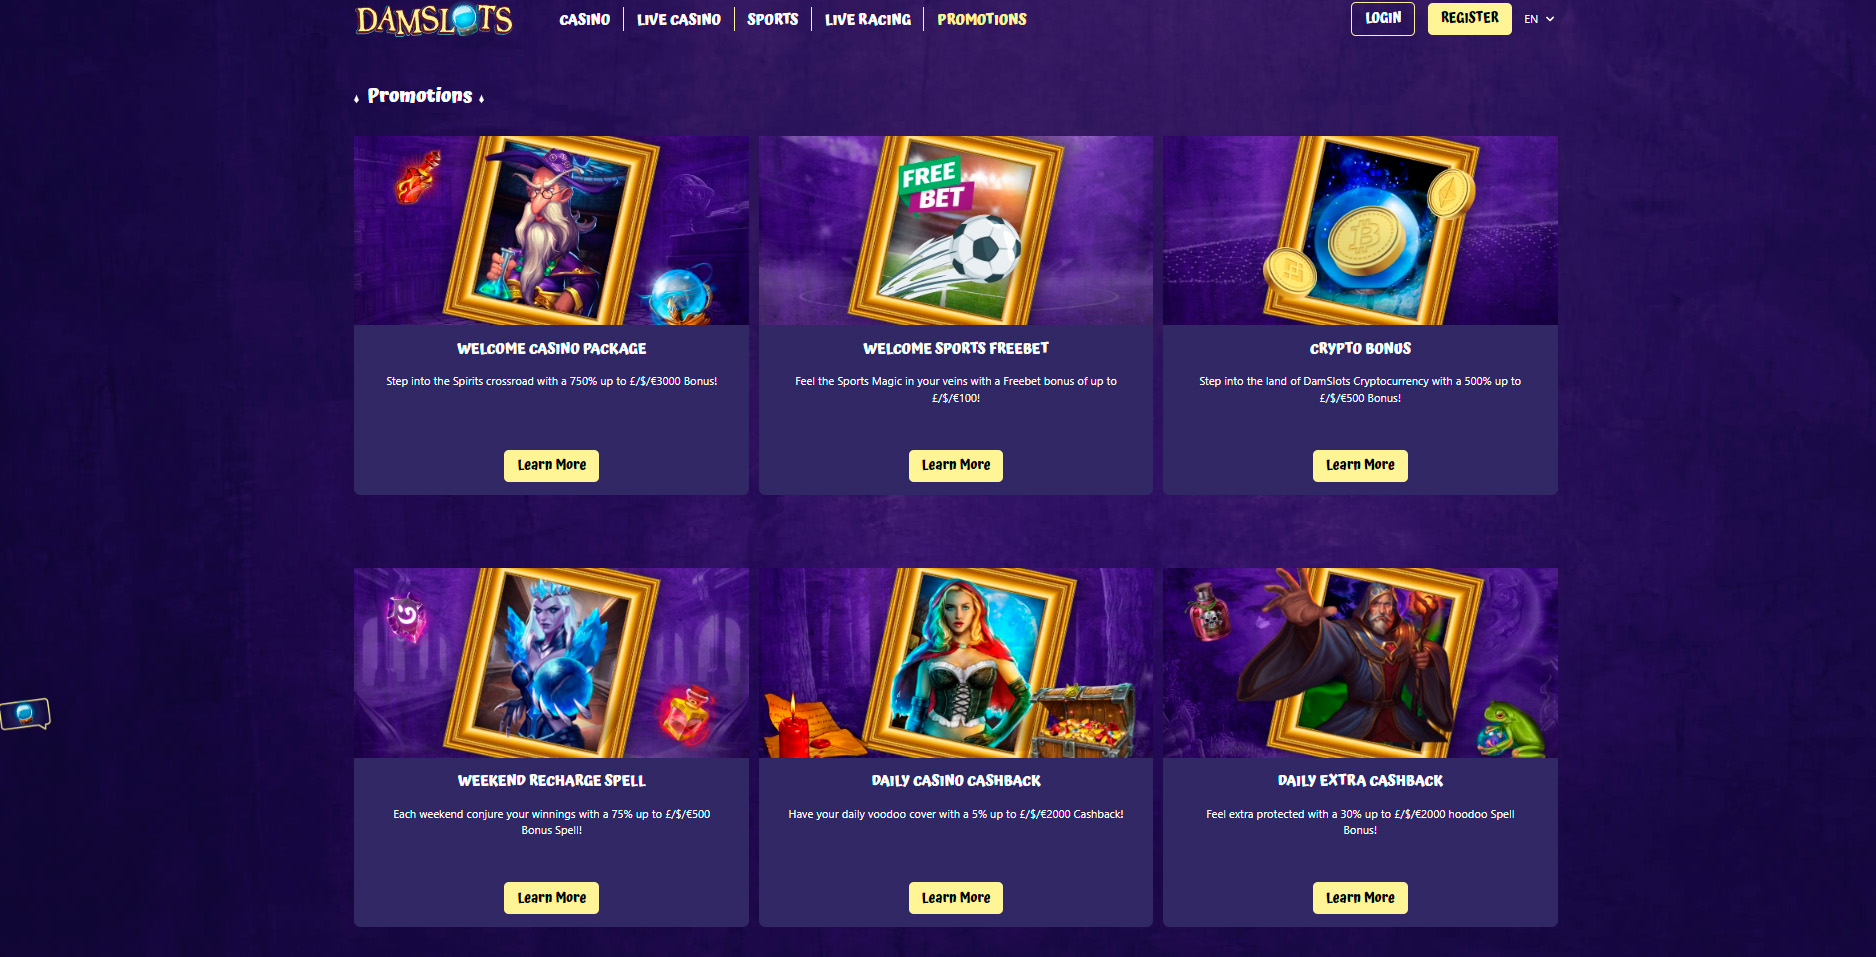The image size is (1876, 957).
Task: Learn more about Welcome Sports Freebet
Action: (955, 465)
